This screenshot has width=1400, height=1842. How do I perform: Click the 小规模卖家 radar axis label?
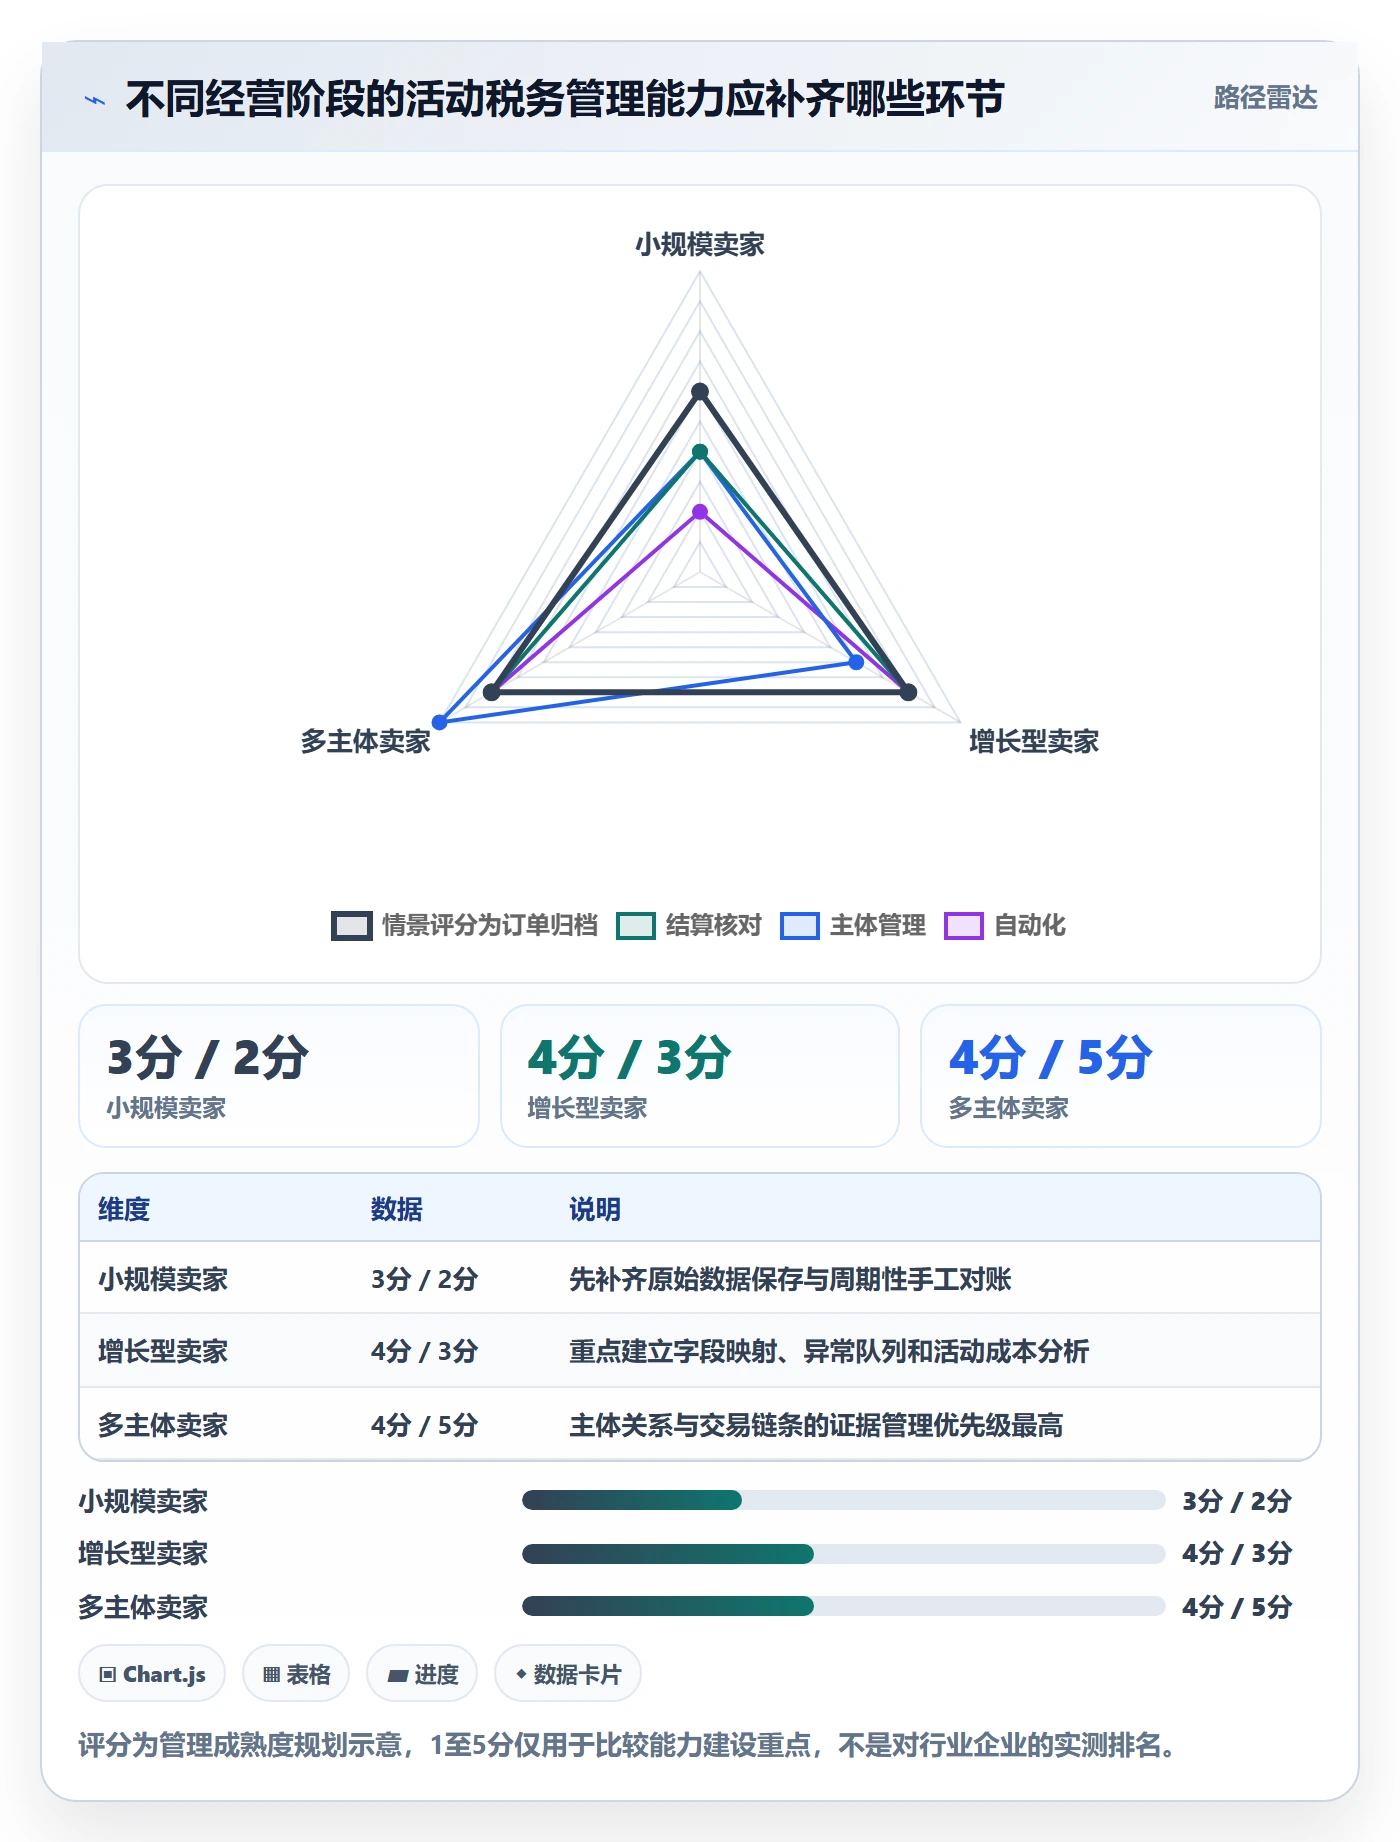click(x=700, y=245)
